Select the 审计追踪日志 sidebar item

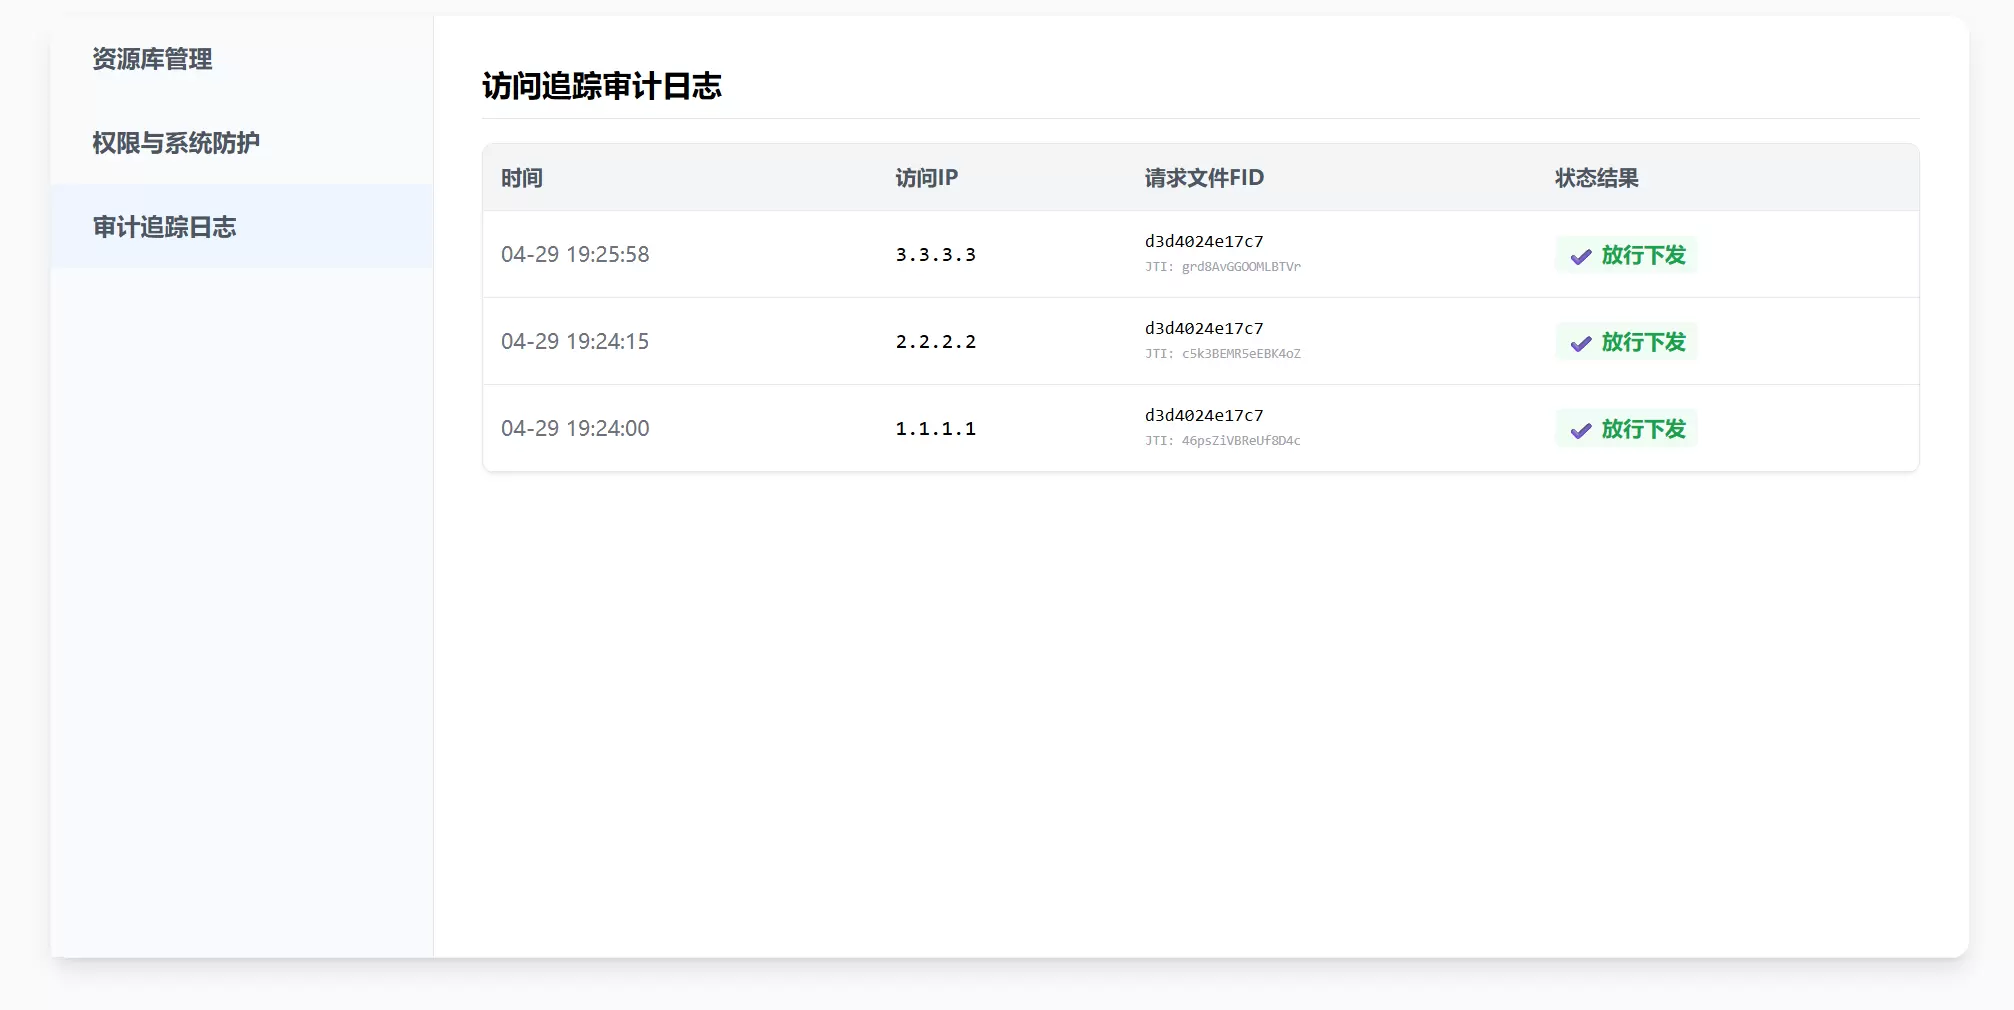[241, 227]
